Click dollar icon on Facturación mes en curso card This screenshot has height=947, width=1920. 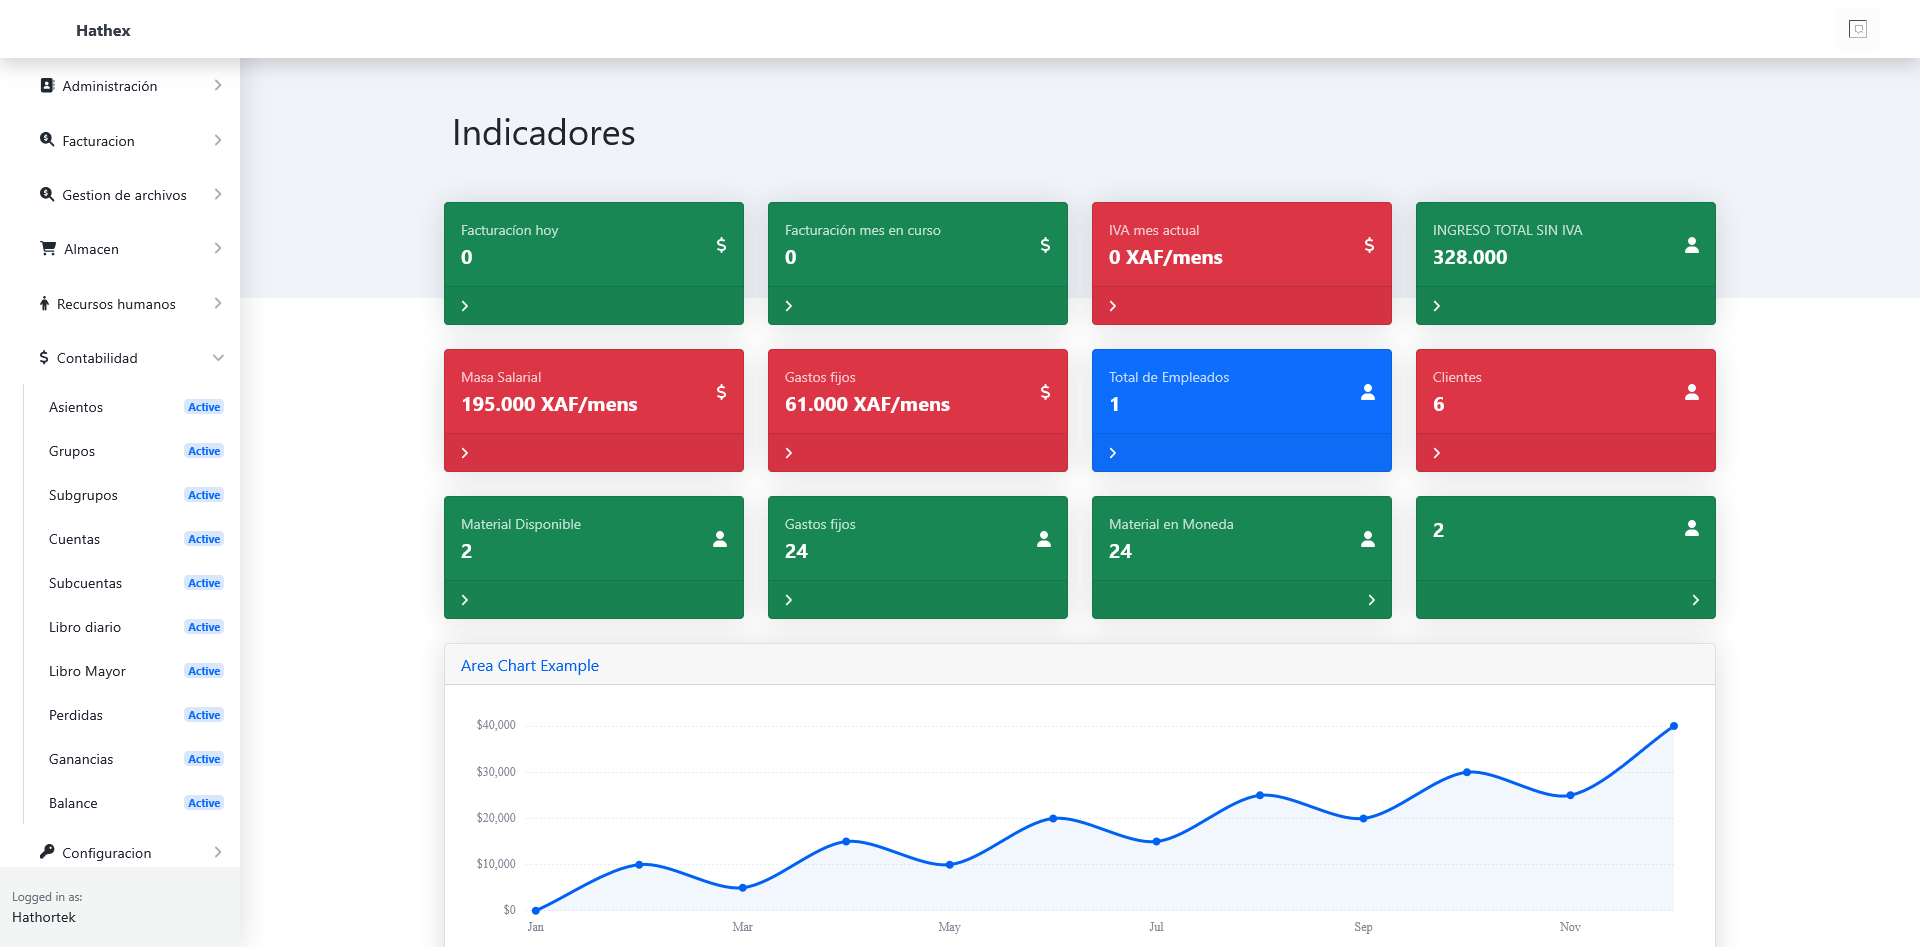(x=1045, y=245)
